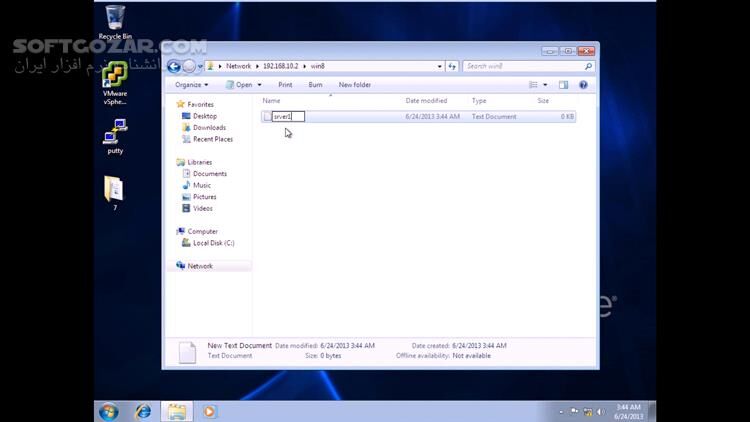Open the putty desktop shortcut

115,133
